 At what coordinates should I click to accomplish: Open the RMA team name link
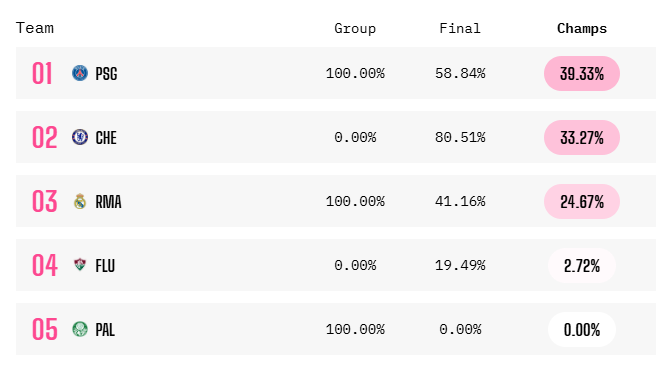pos(109,202)
